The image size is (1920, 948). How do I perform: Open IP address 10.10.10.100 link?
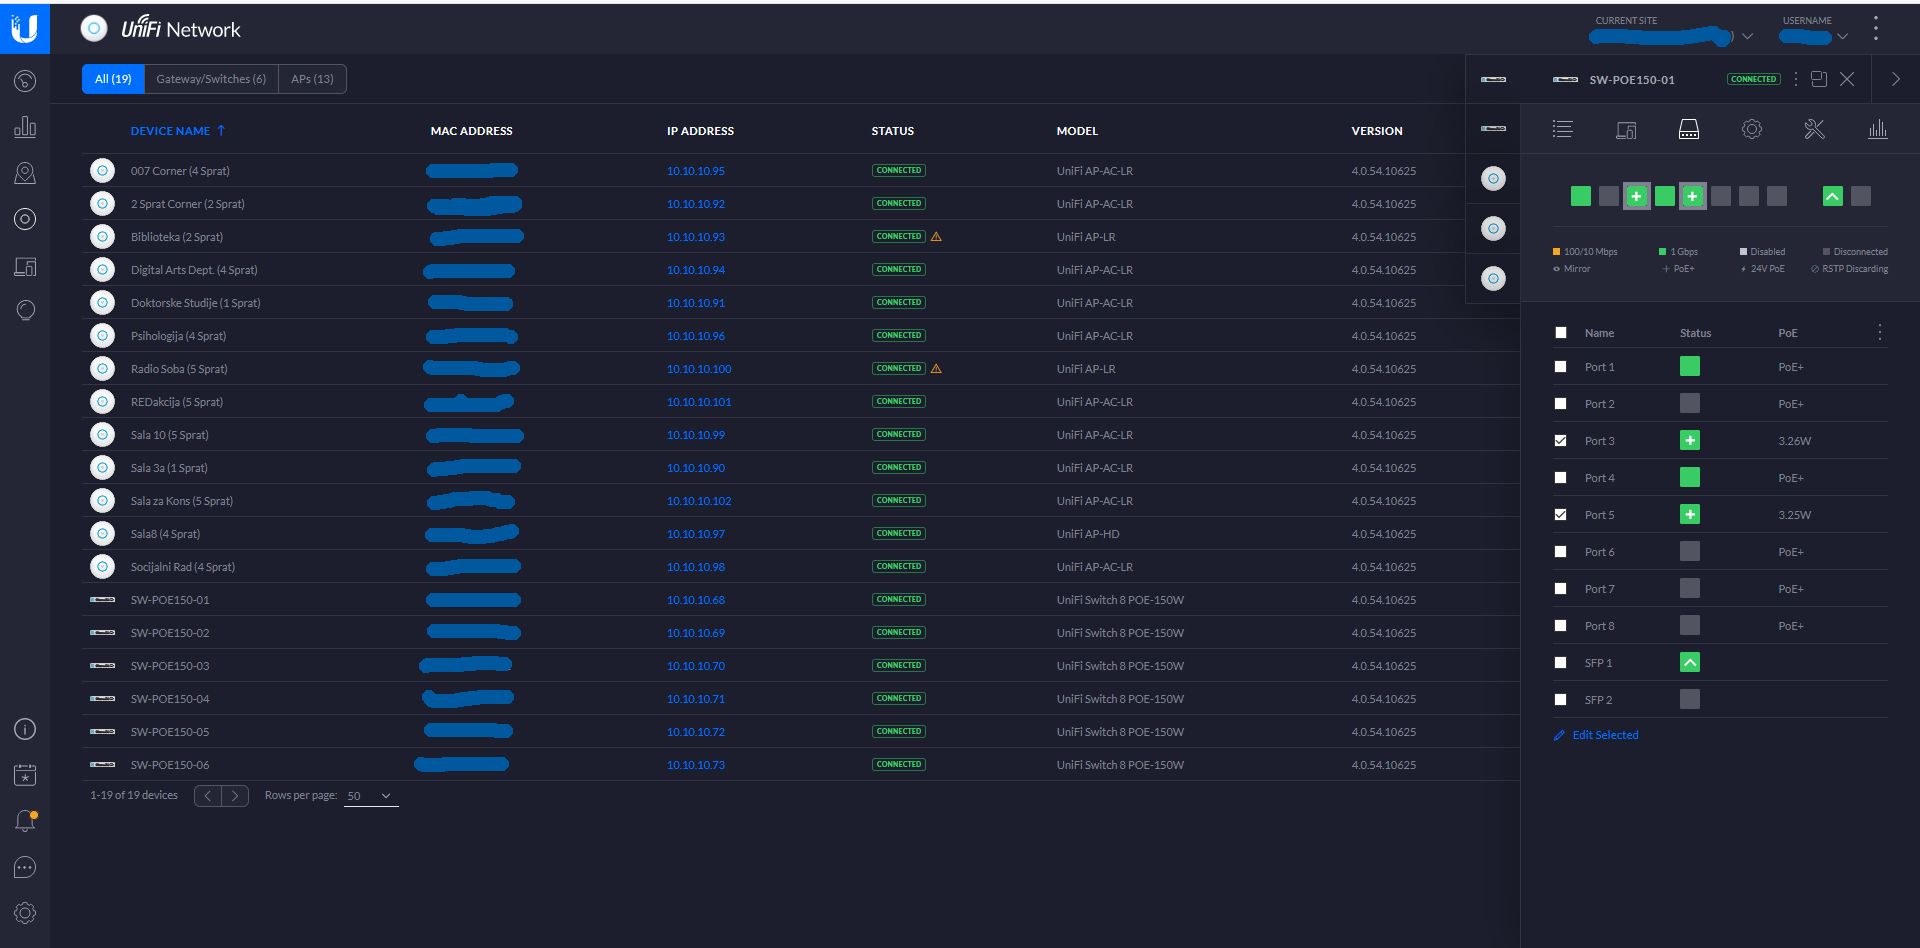point(699,369)
